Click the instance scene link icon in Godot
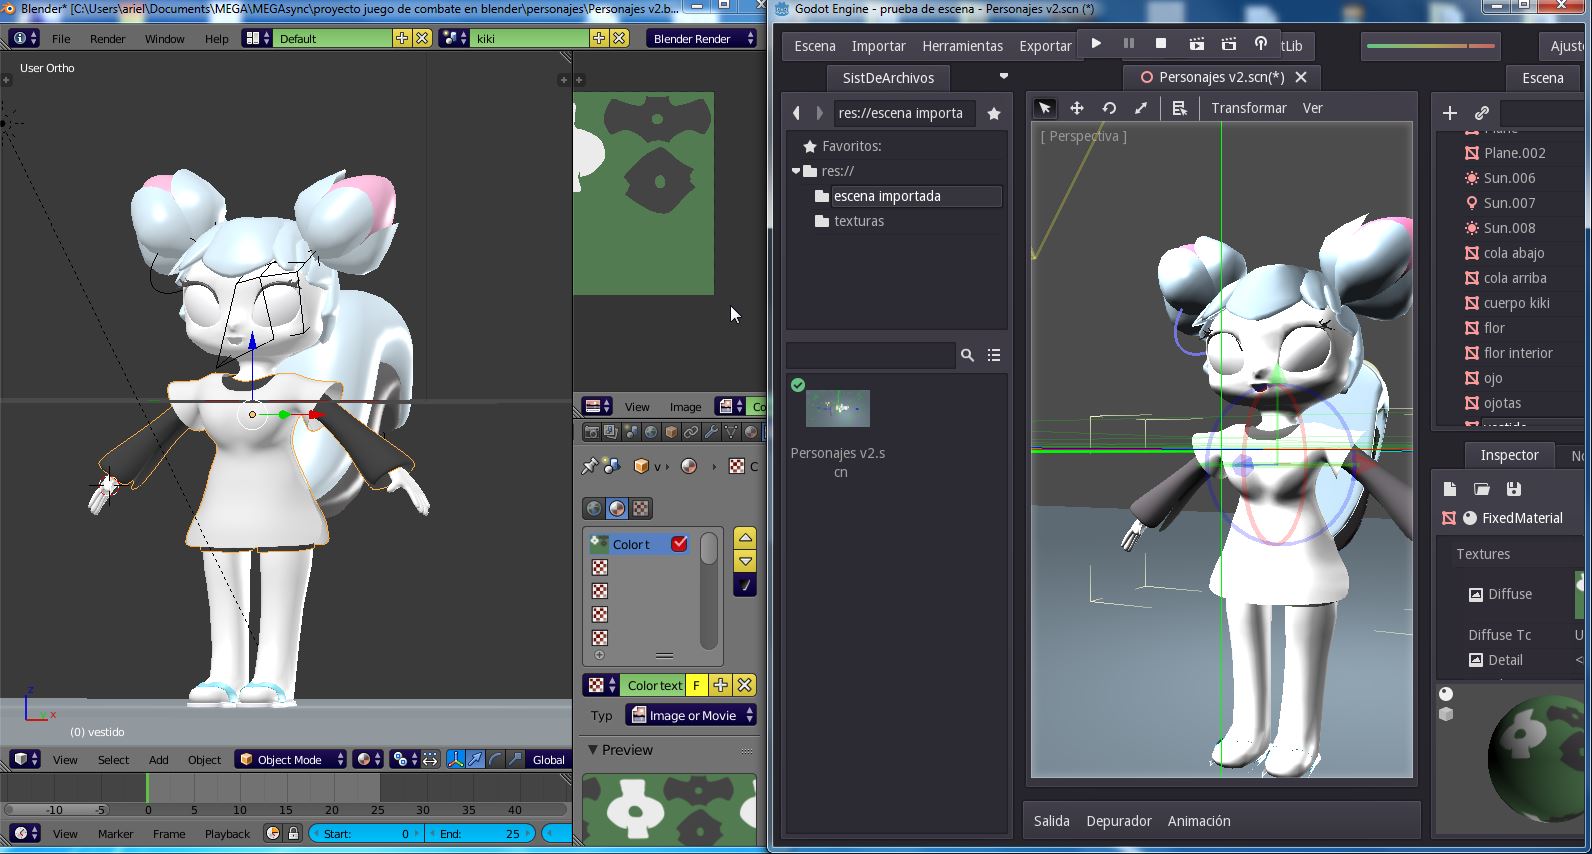Screen dimensions: 1592x854 1481,113
